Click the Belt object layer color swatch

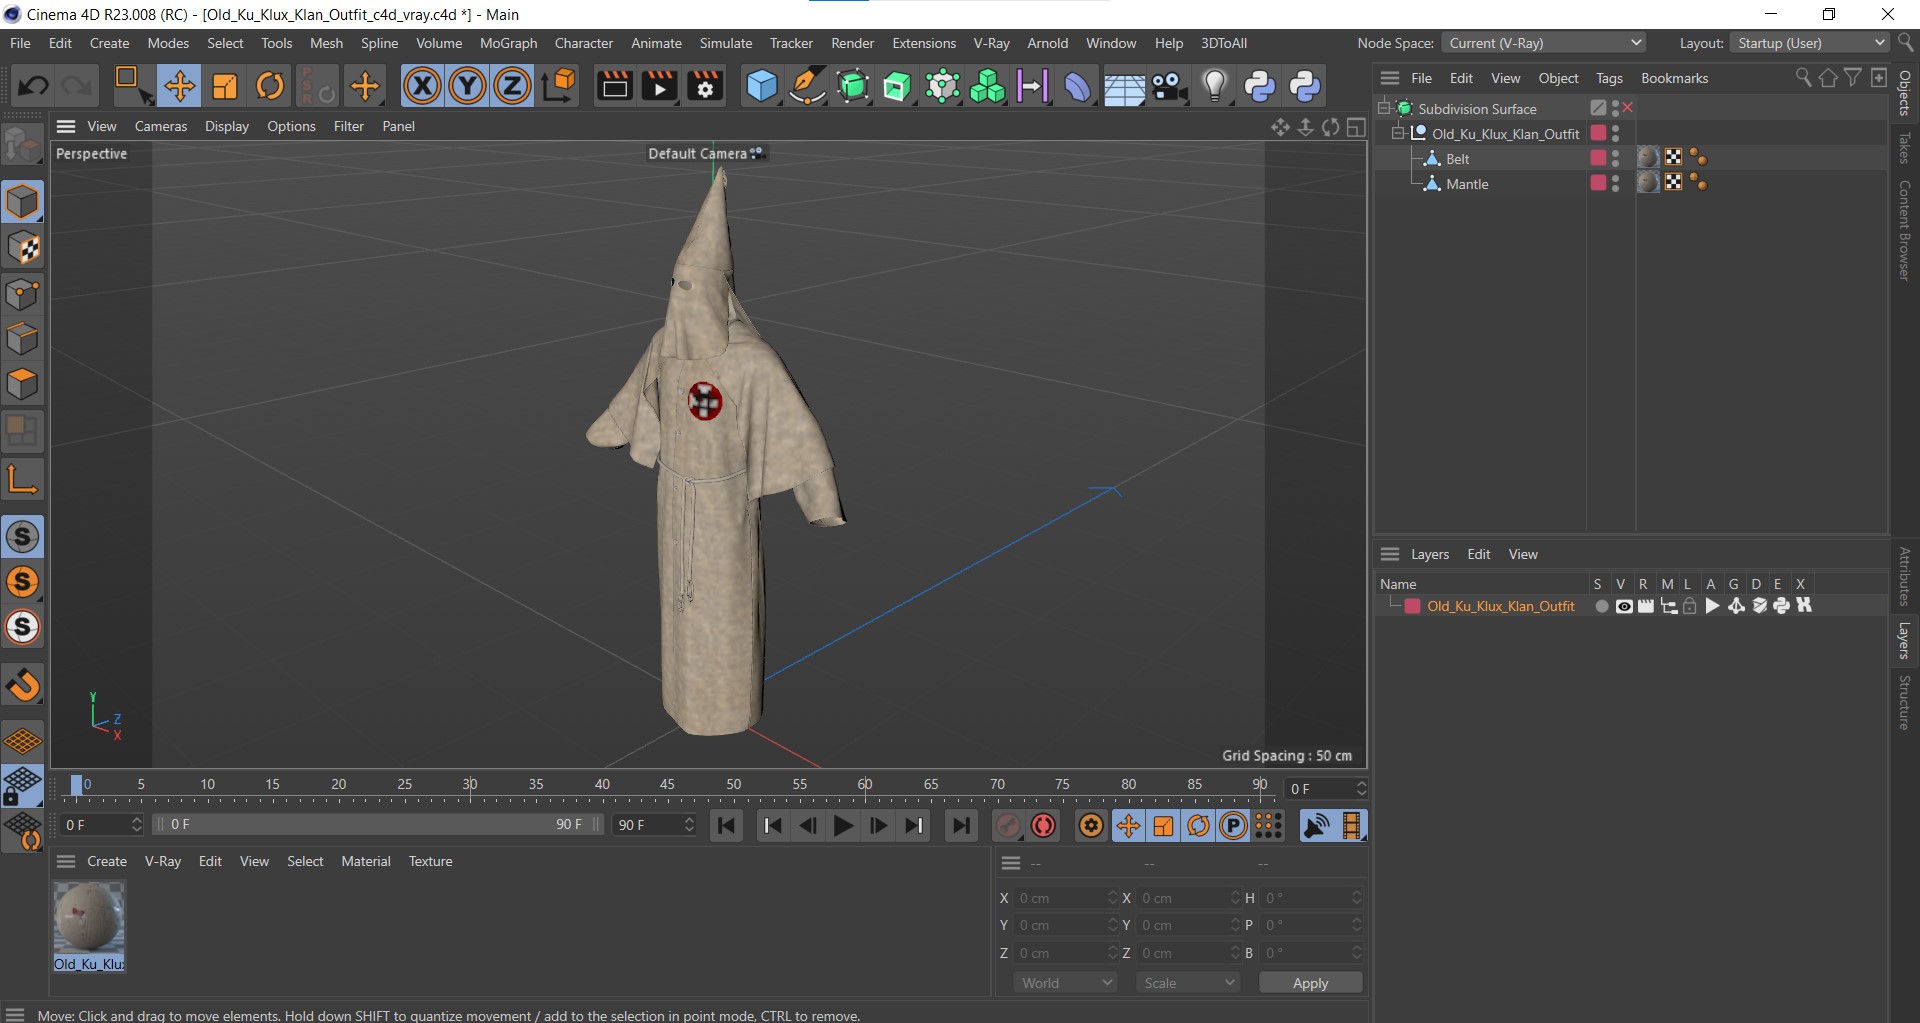(1598, 158)
